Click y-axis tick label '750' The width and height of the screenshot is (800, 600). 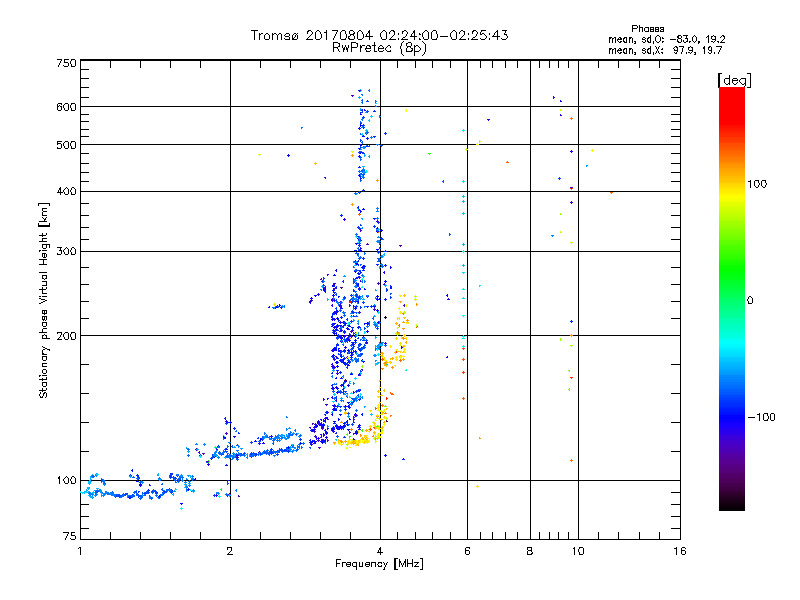(66, 63)
